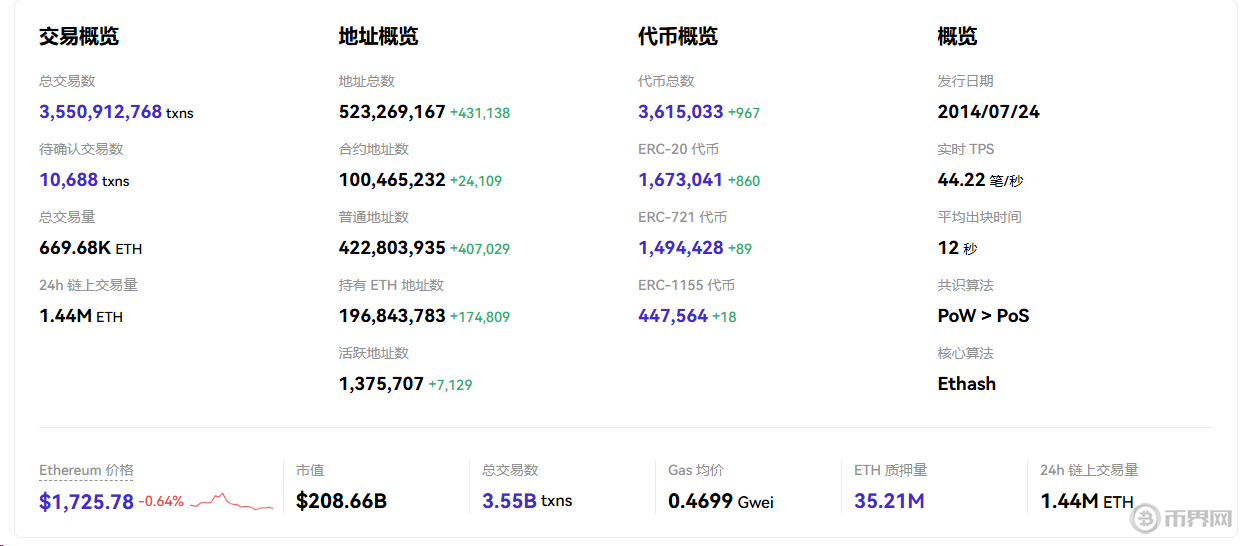Select the market cap $208.66B
This screenshot has height=546, width=1243.
tap(341, 501)
